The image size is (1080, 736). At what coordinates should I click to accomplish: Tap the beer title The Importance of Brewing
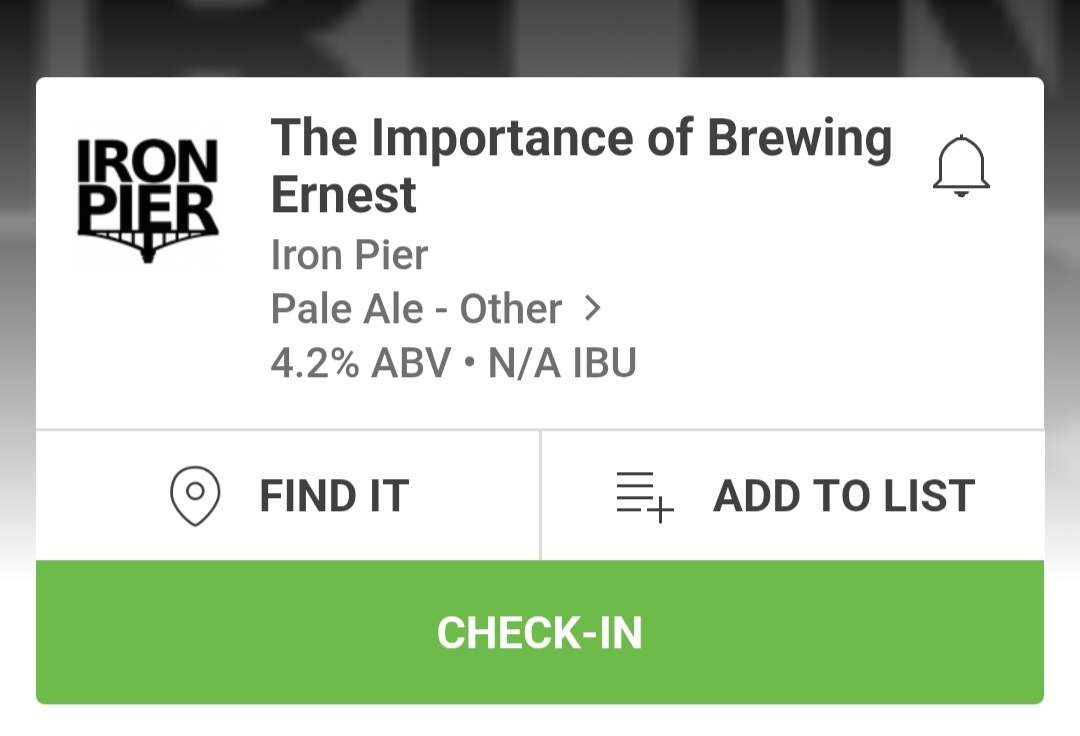(x=581, y=139)
